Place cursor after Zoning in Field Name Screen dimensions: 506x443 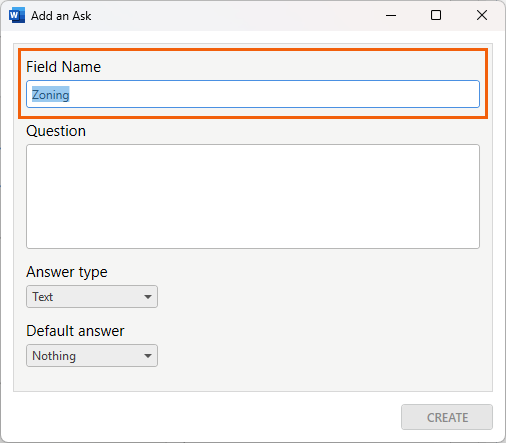(x=71, y=95)
